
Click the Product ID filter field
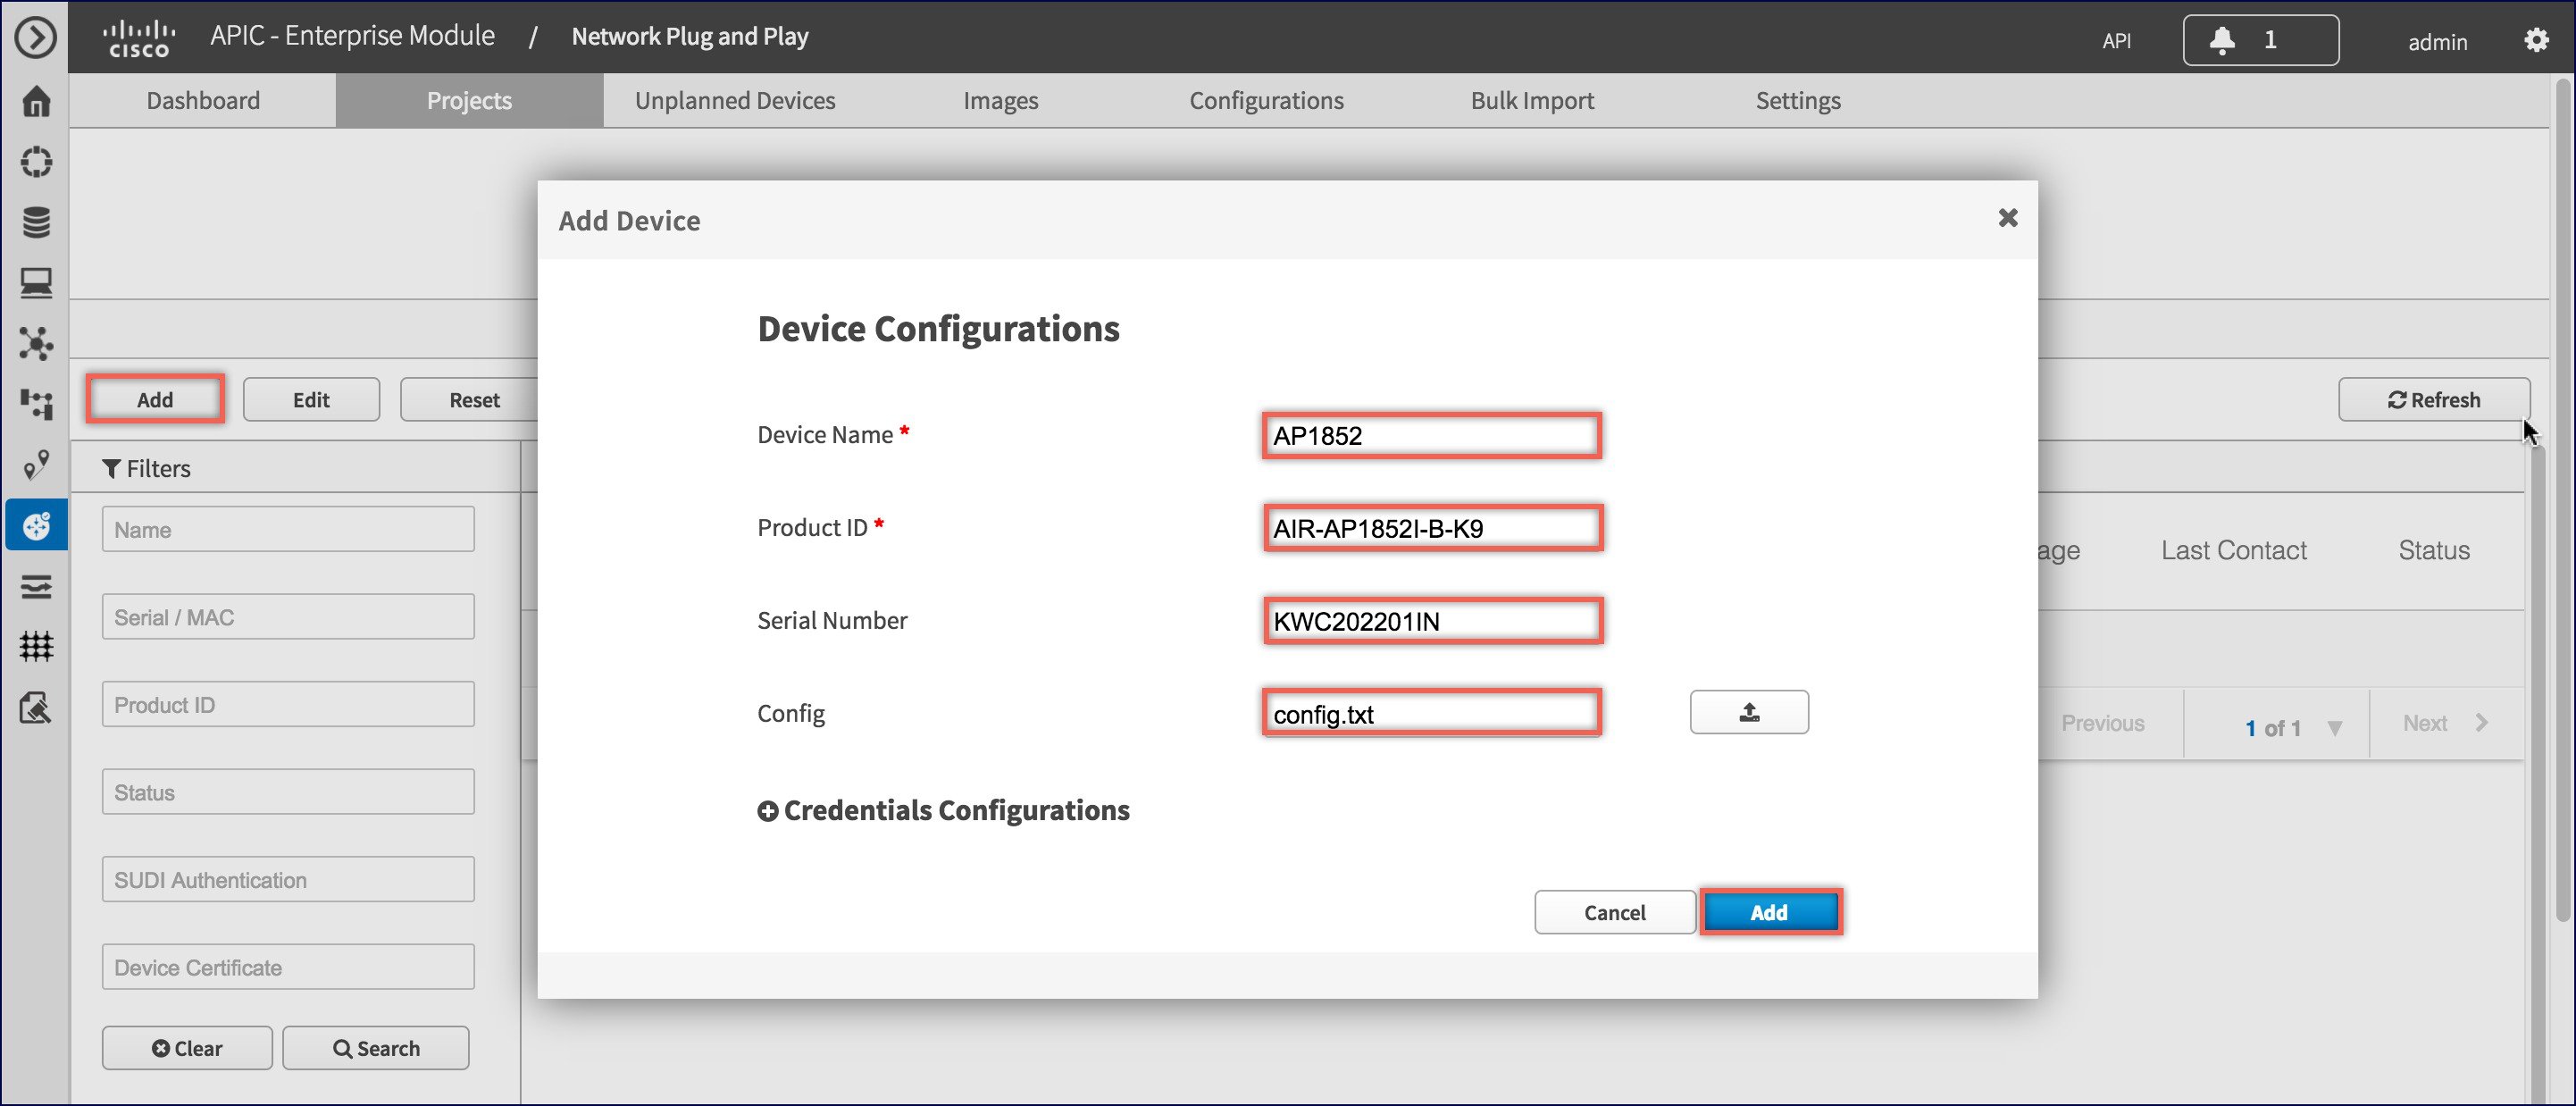coord(288,704)
